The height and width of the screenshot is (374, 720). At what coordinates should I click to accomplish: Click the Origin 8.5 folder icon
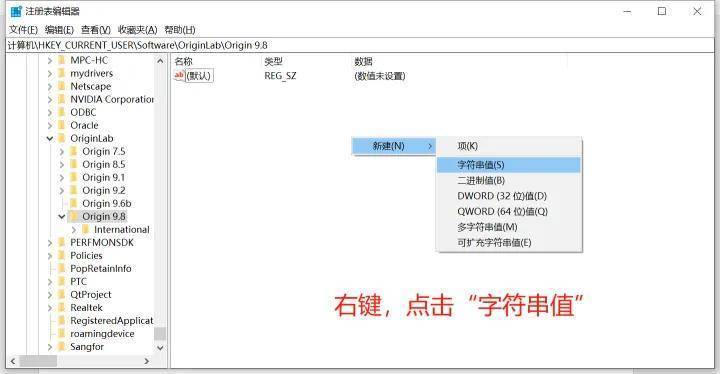click(x=74, y=164)
